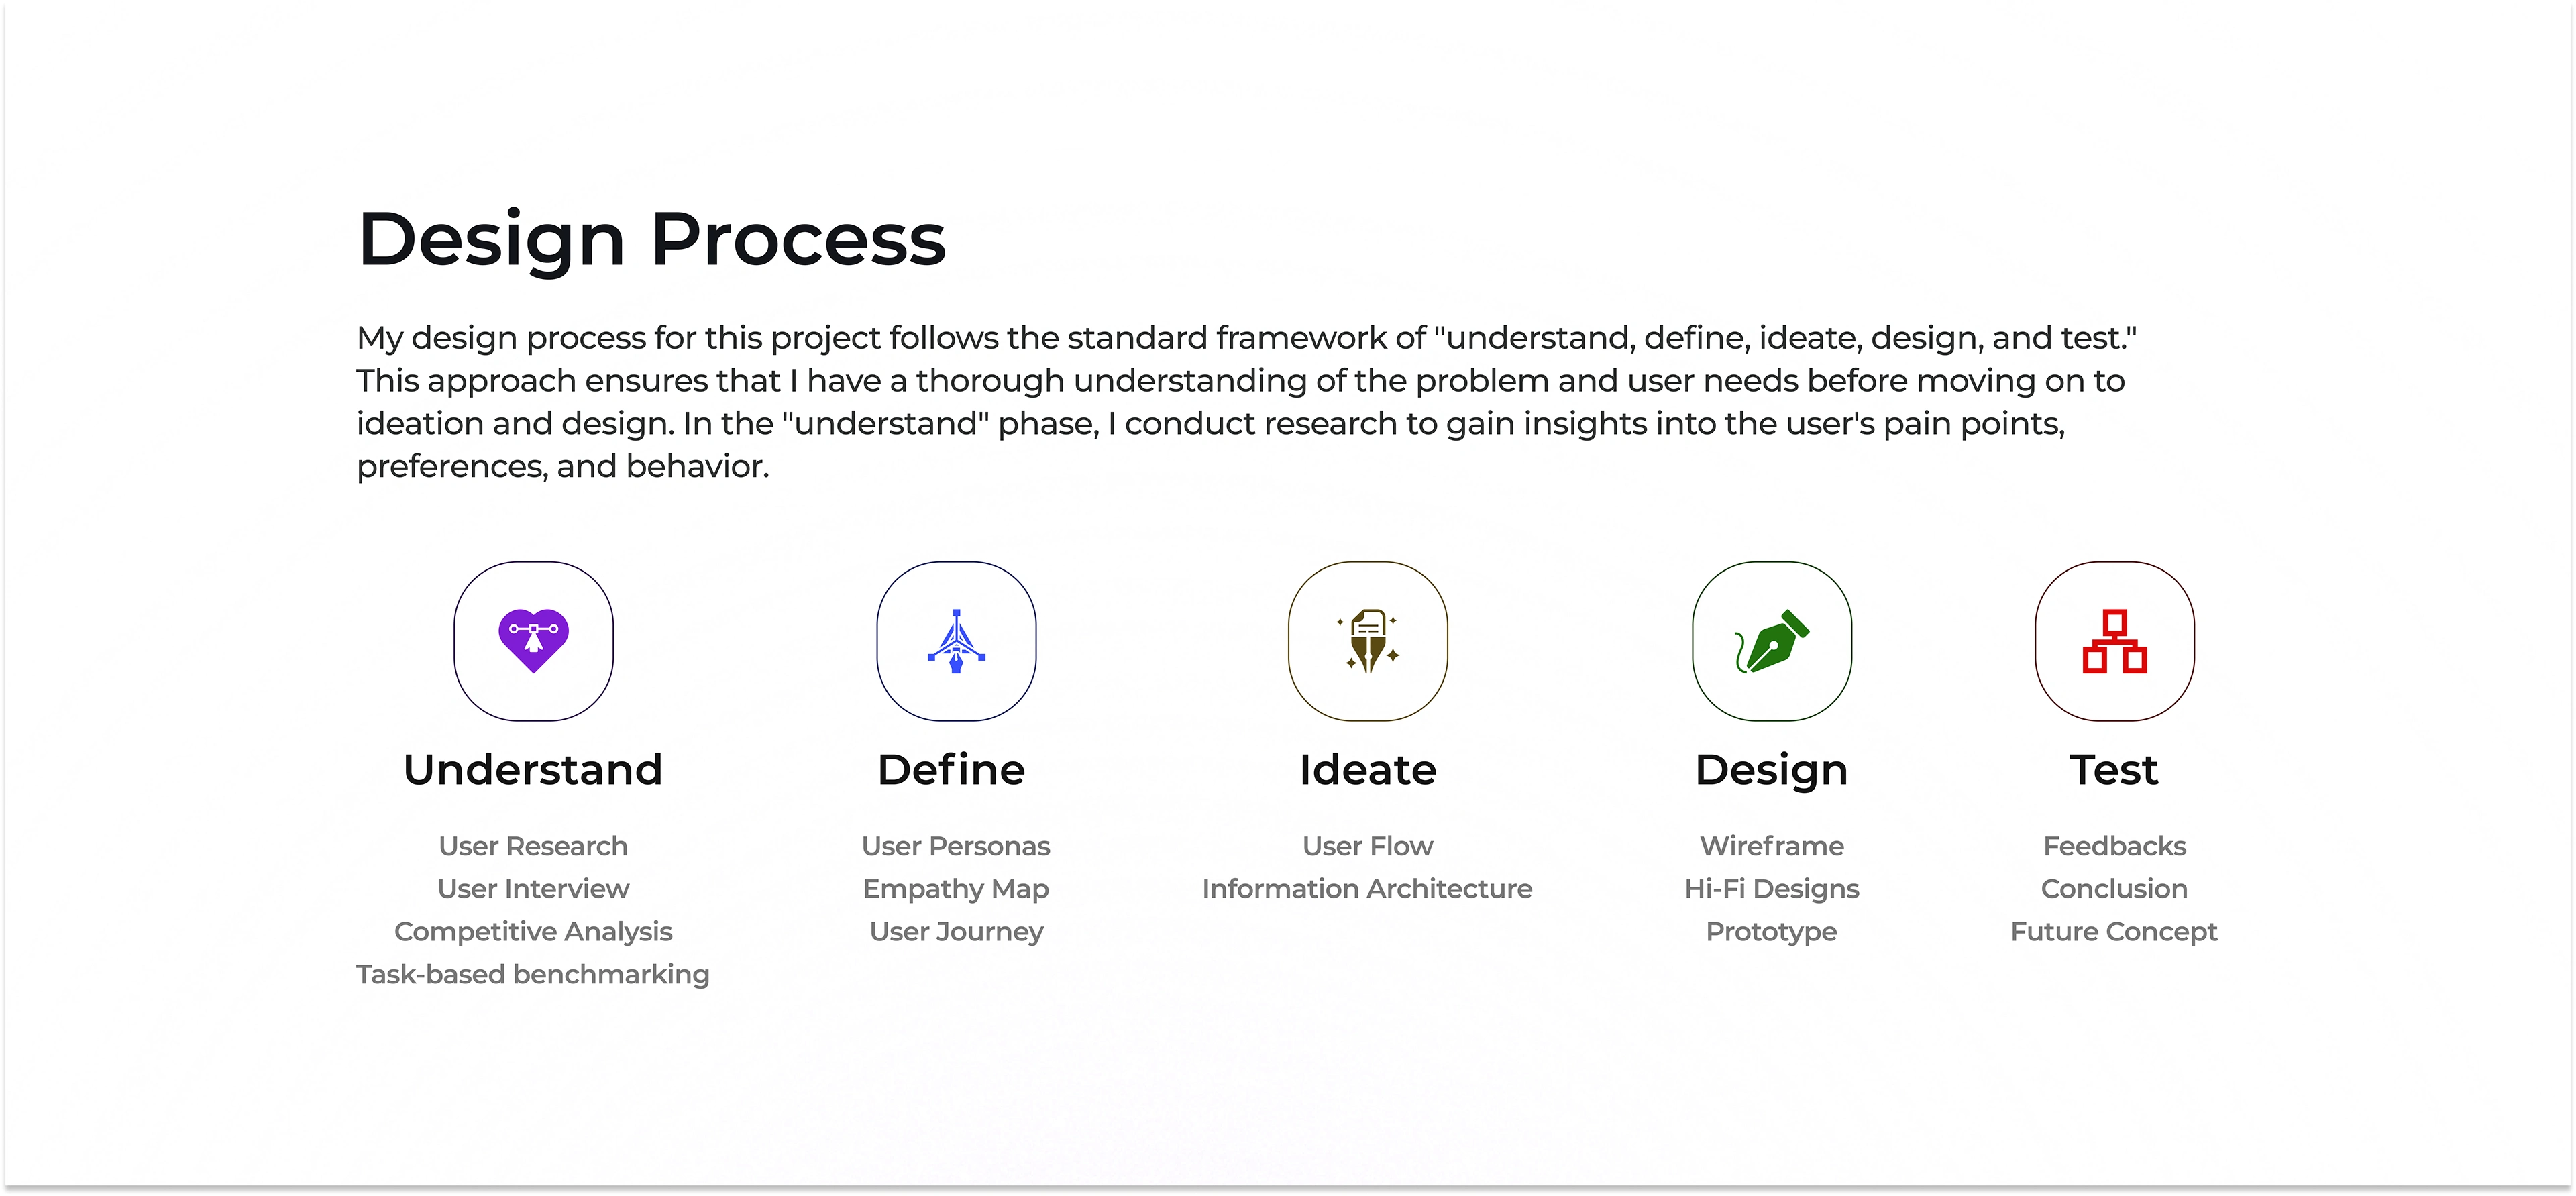Image resolution: width=2576 pixels, height=1196 pixels.
Task: Click the green fountain pen Design icon
Action: coord(1771,641)
